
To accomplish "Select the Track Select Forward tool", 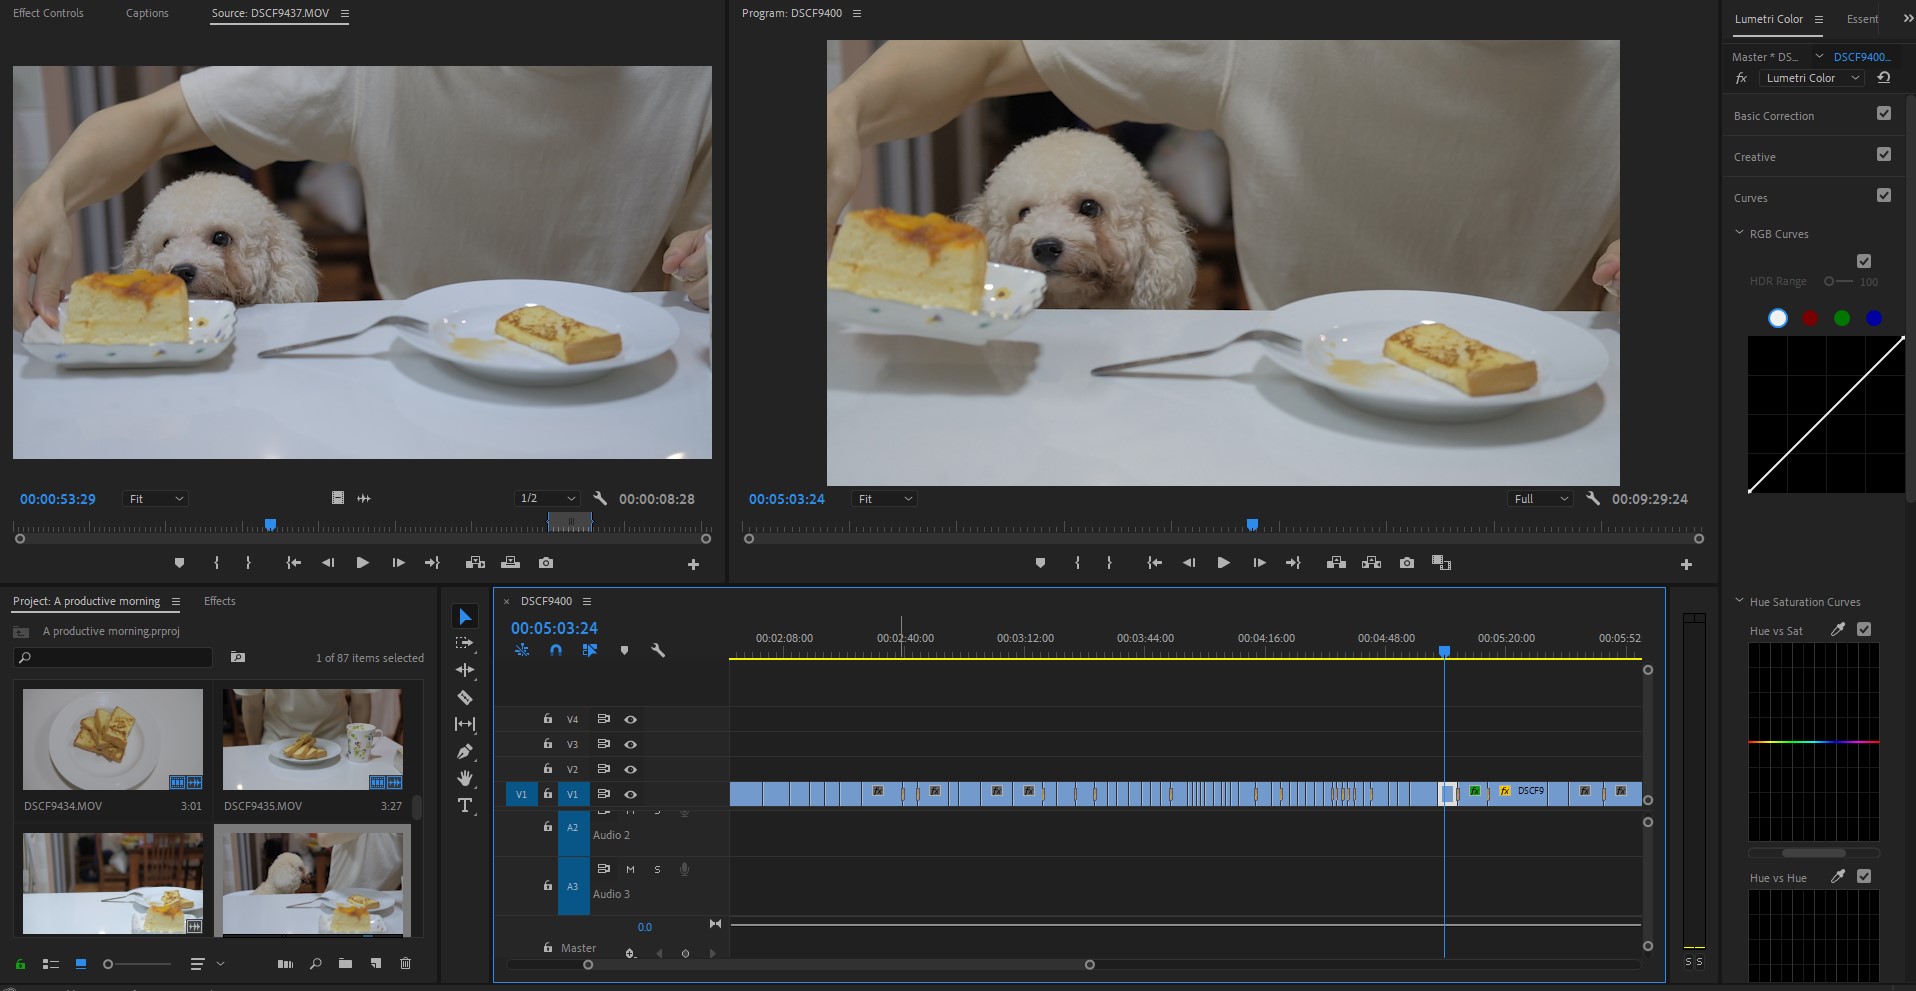I will (465, 643).
